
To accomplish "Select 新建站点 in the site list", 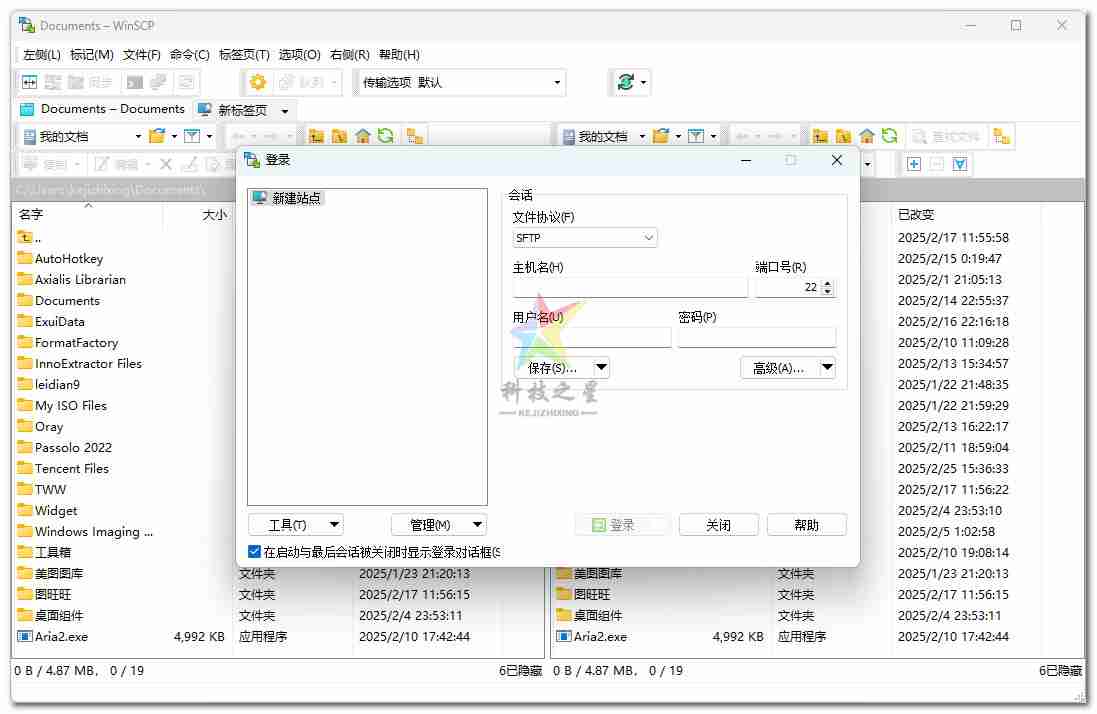I will [x=296, y=198].
